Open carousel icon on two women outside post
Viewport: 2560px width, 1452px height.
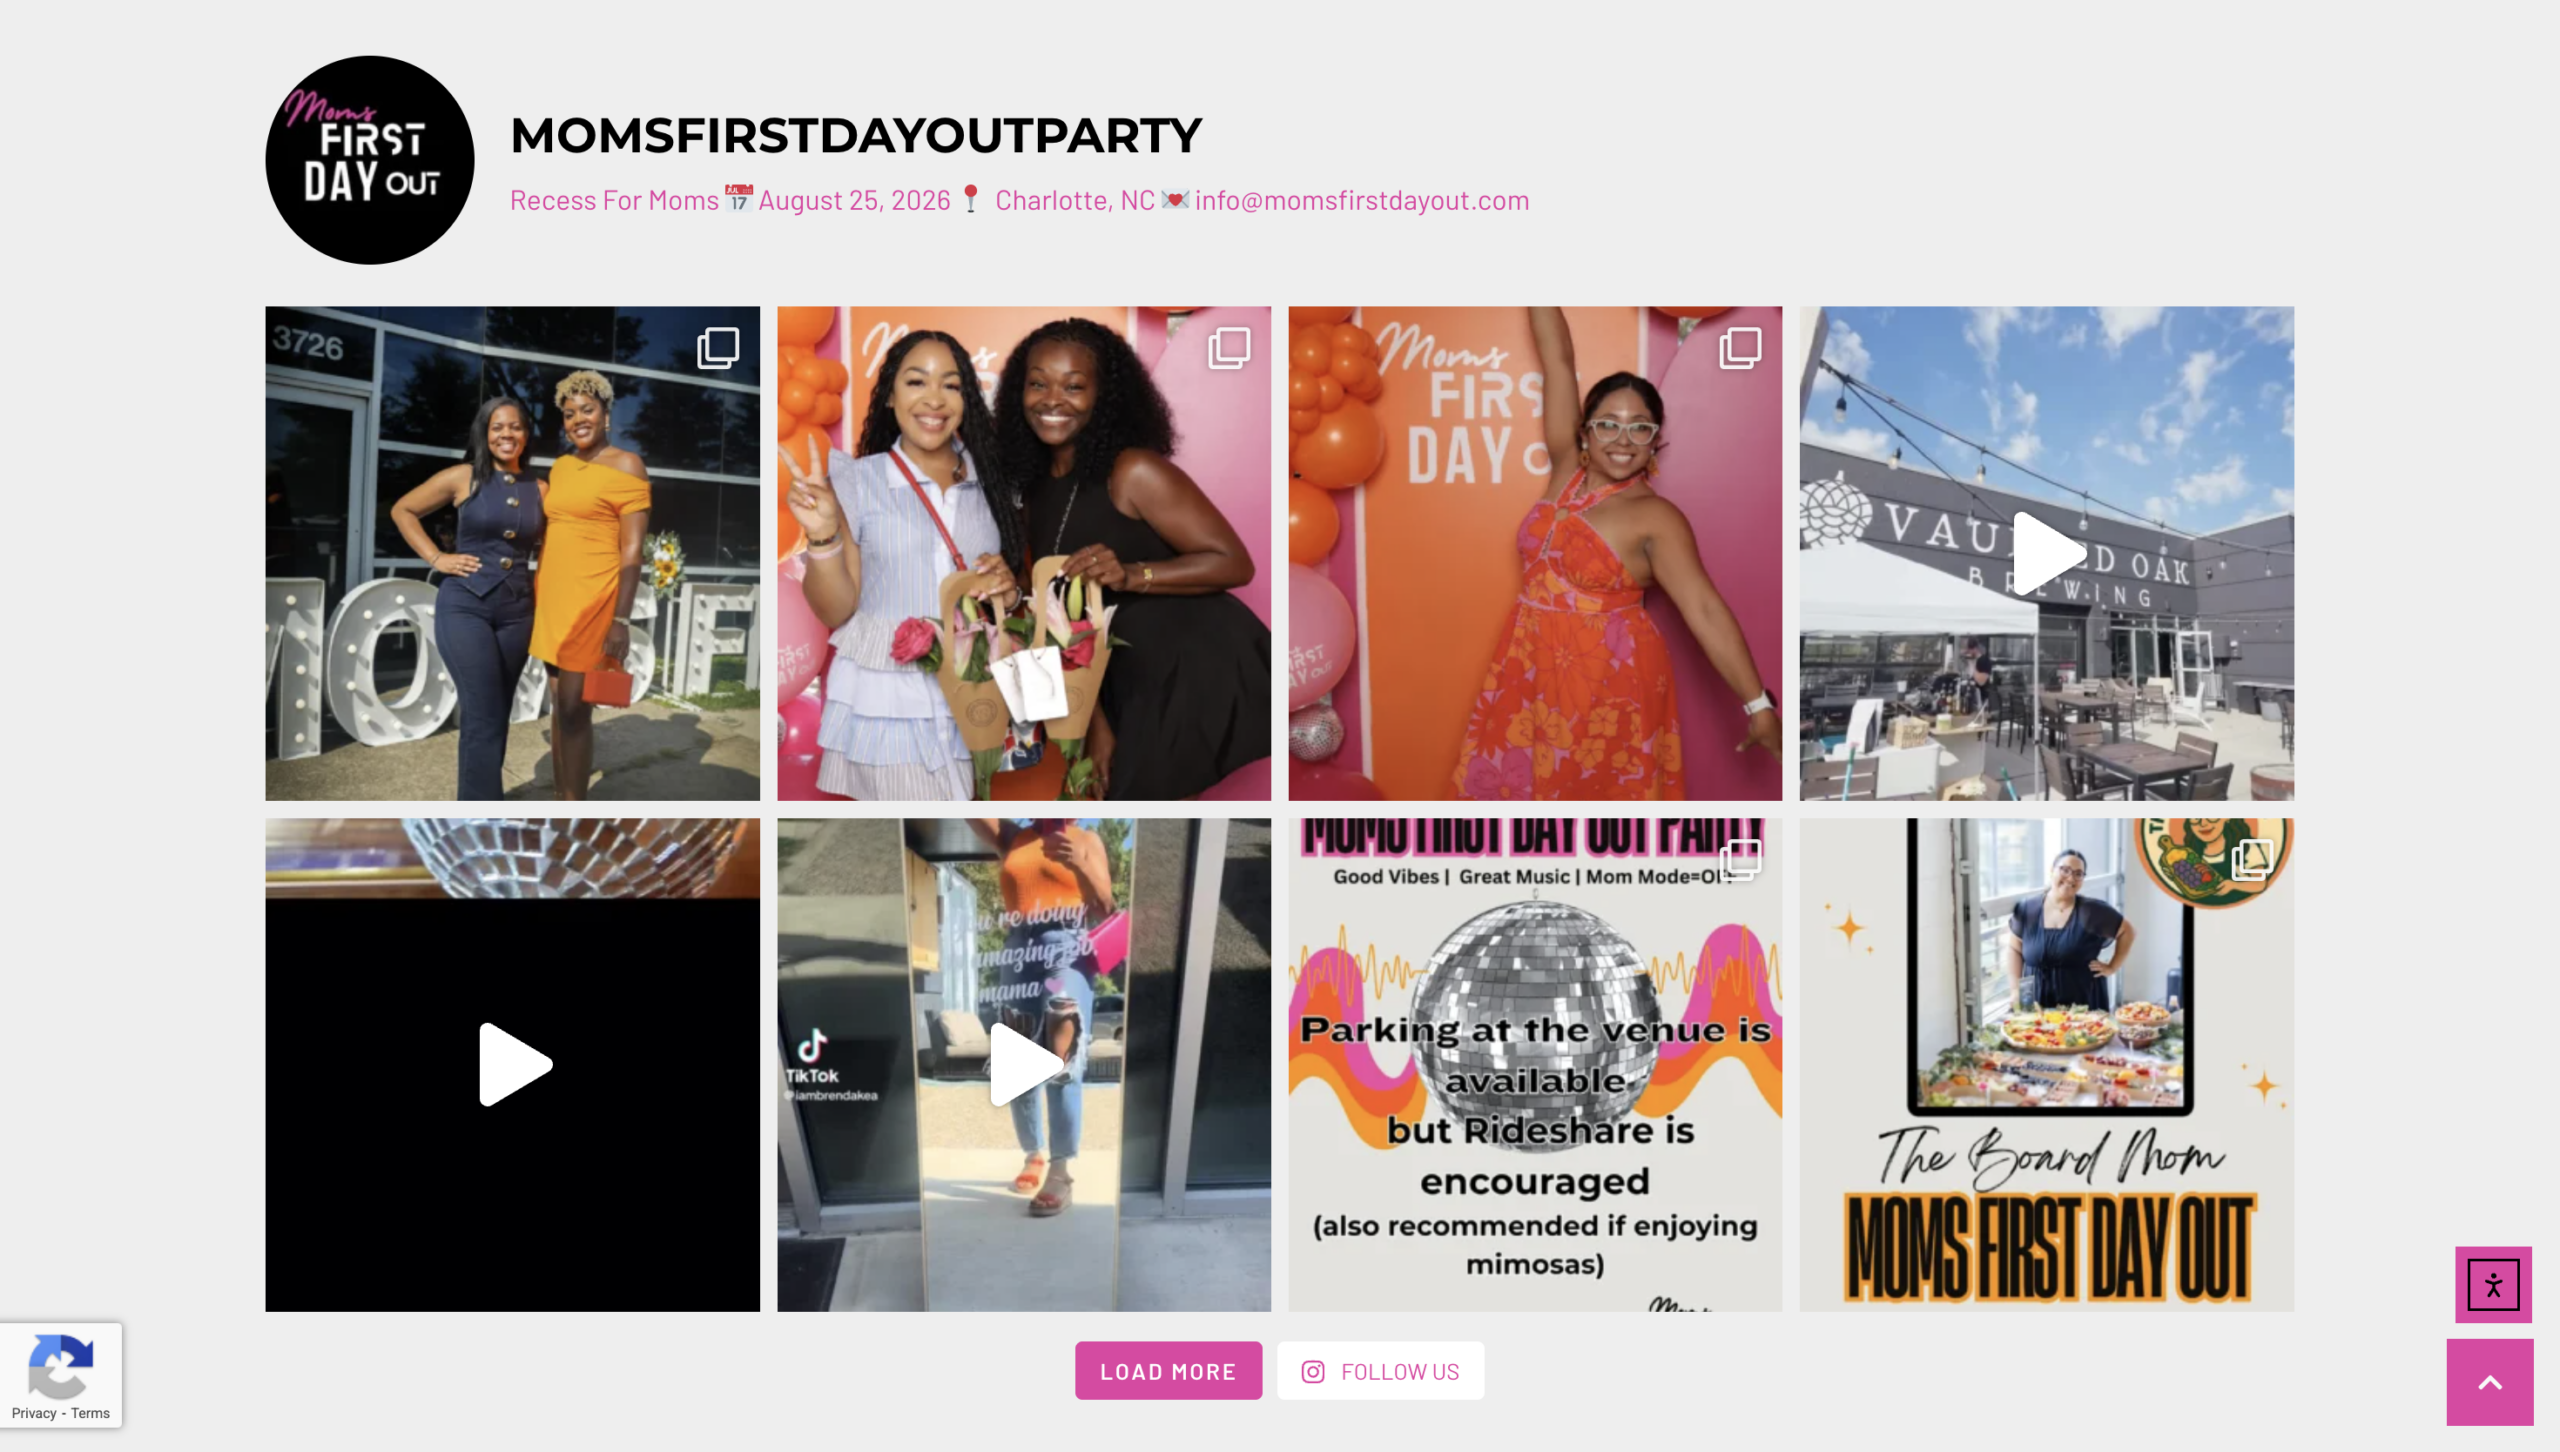[718, 348]
